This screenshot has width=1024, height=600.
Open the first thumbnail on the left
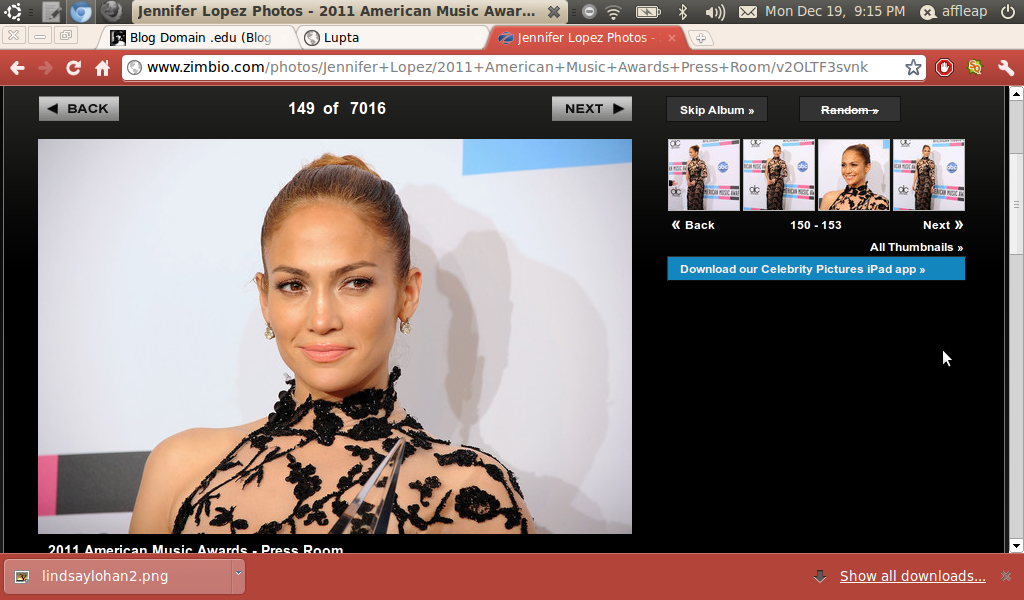(704, 175)
